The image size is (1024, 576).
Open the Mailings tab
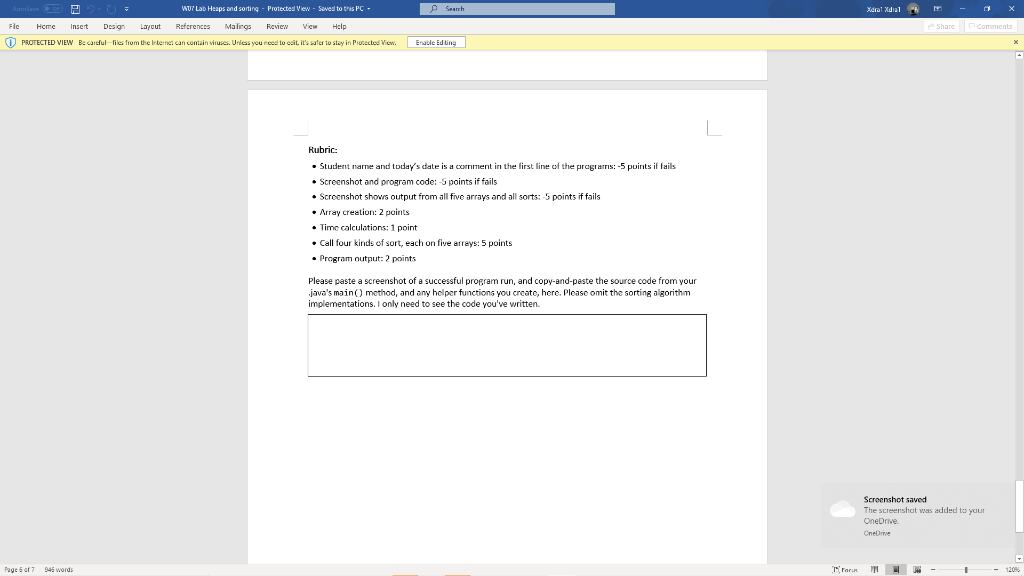(237, 27)
